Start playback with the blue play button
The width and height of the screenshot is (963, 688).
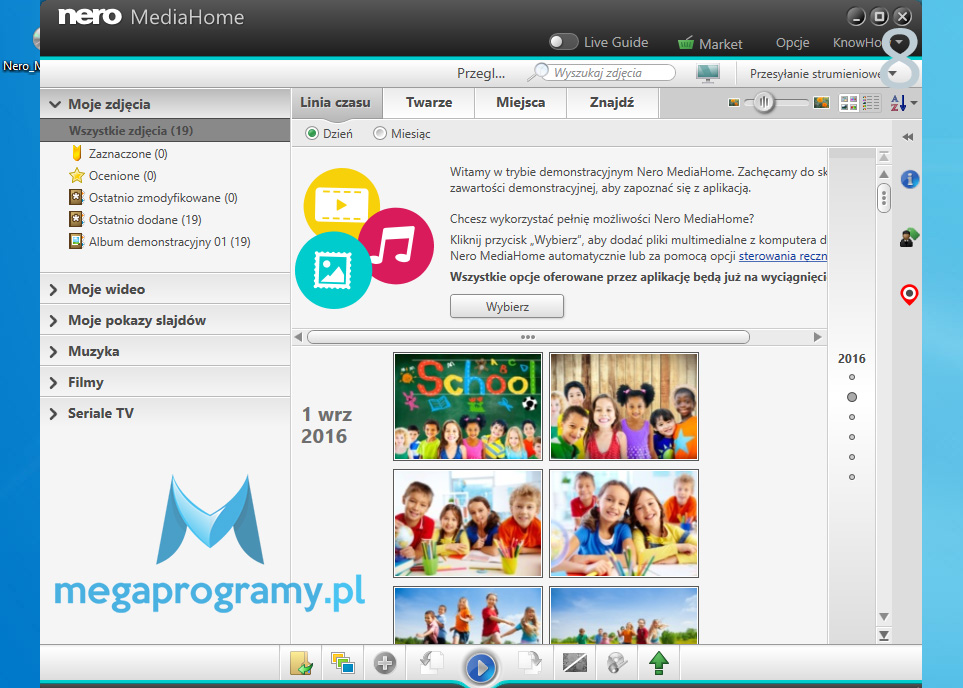(480, 667)
